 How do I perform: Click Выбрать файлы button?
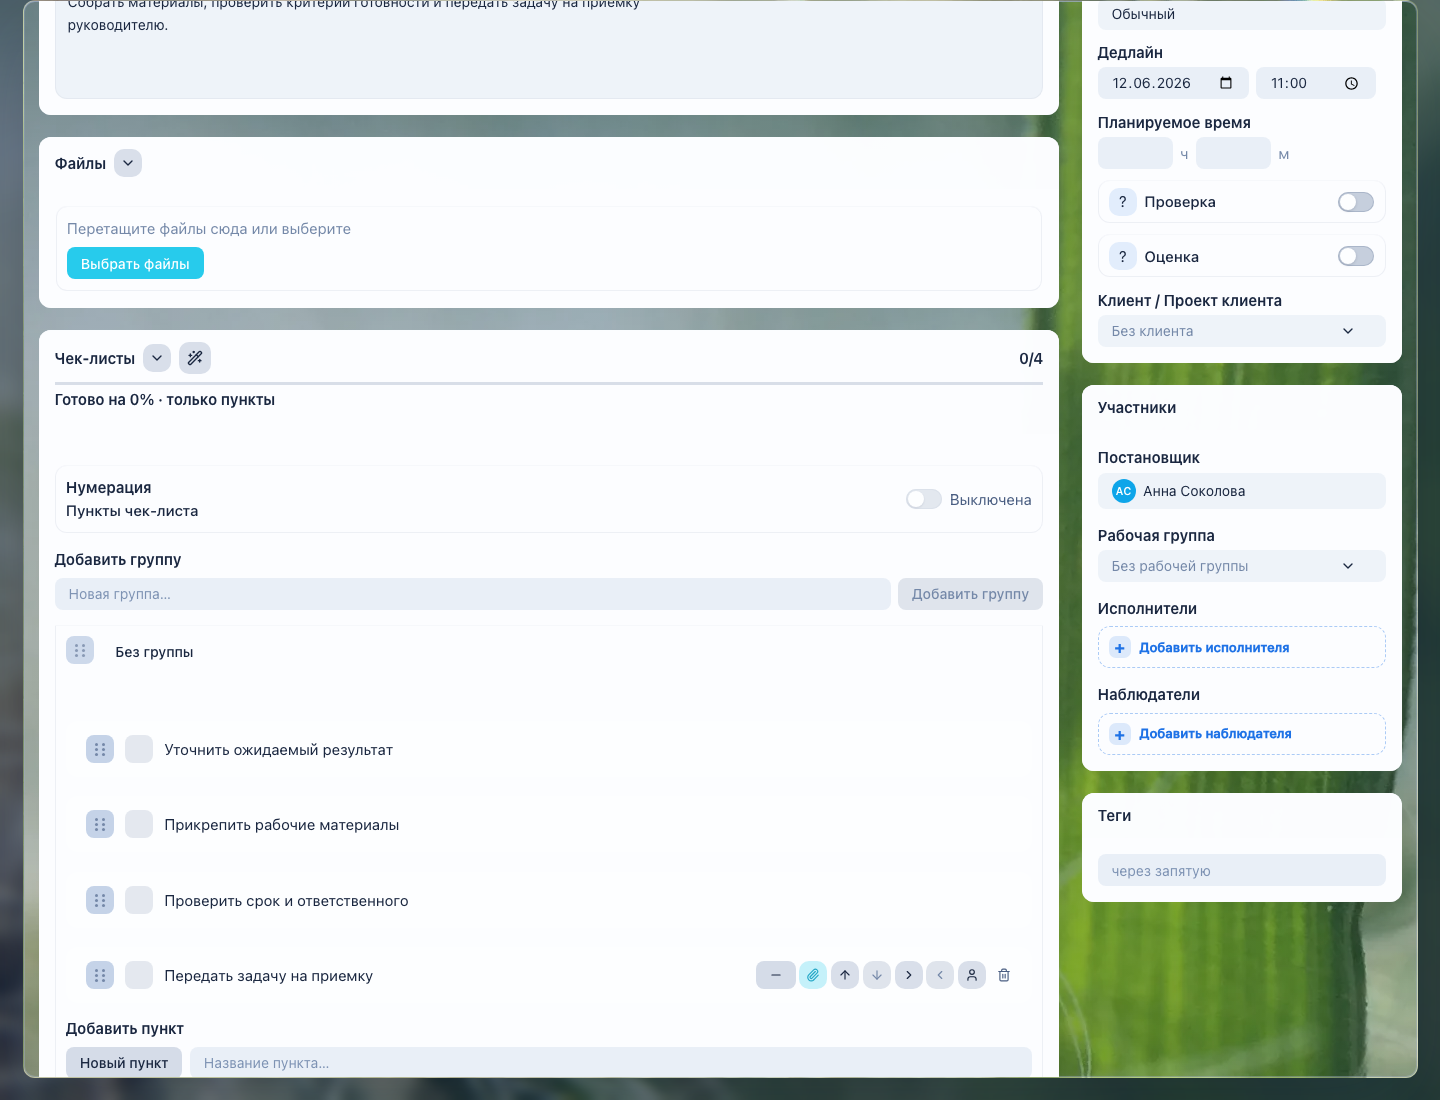point(135,264)
